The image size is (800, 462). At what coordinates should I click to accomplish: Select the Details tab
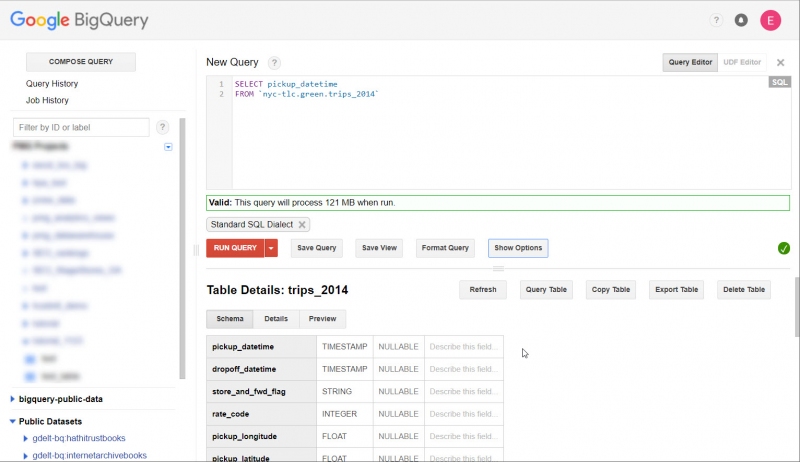pos(276,319)
